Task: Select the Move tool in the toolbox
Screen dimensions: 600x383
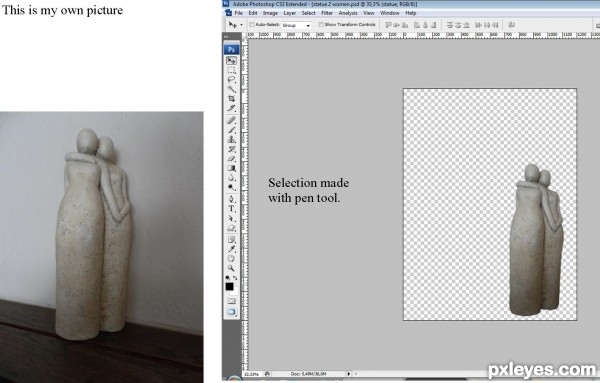Action: (x=232, y=60)
